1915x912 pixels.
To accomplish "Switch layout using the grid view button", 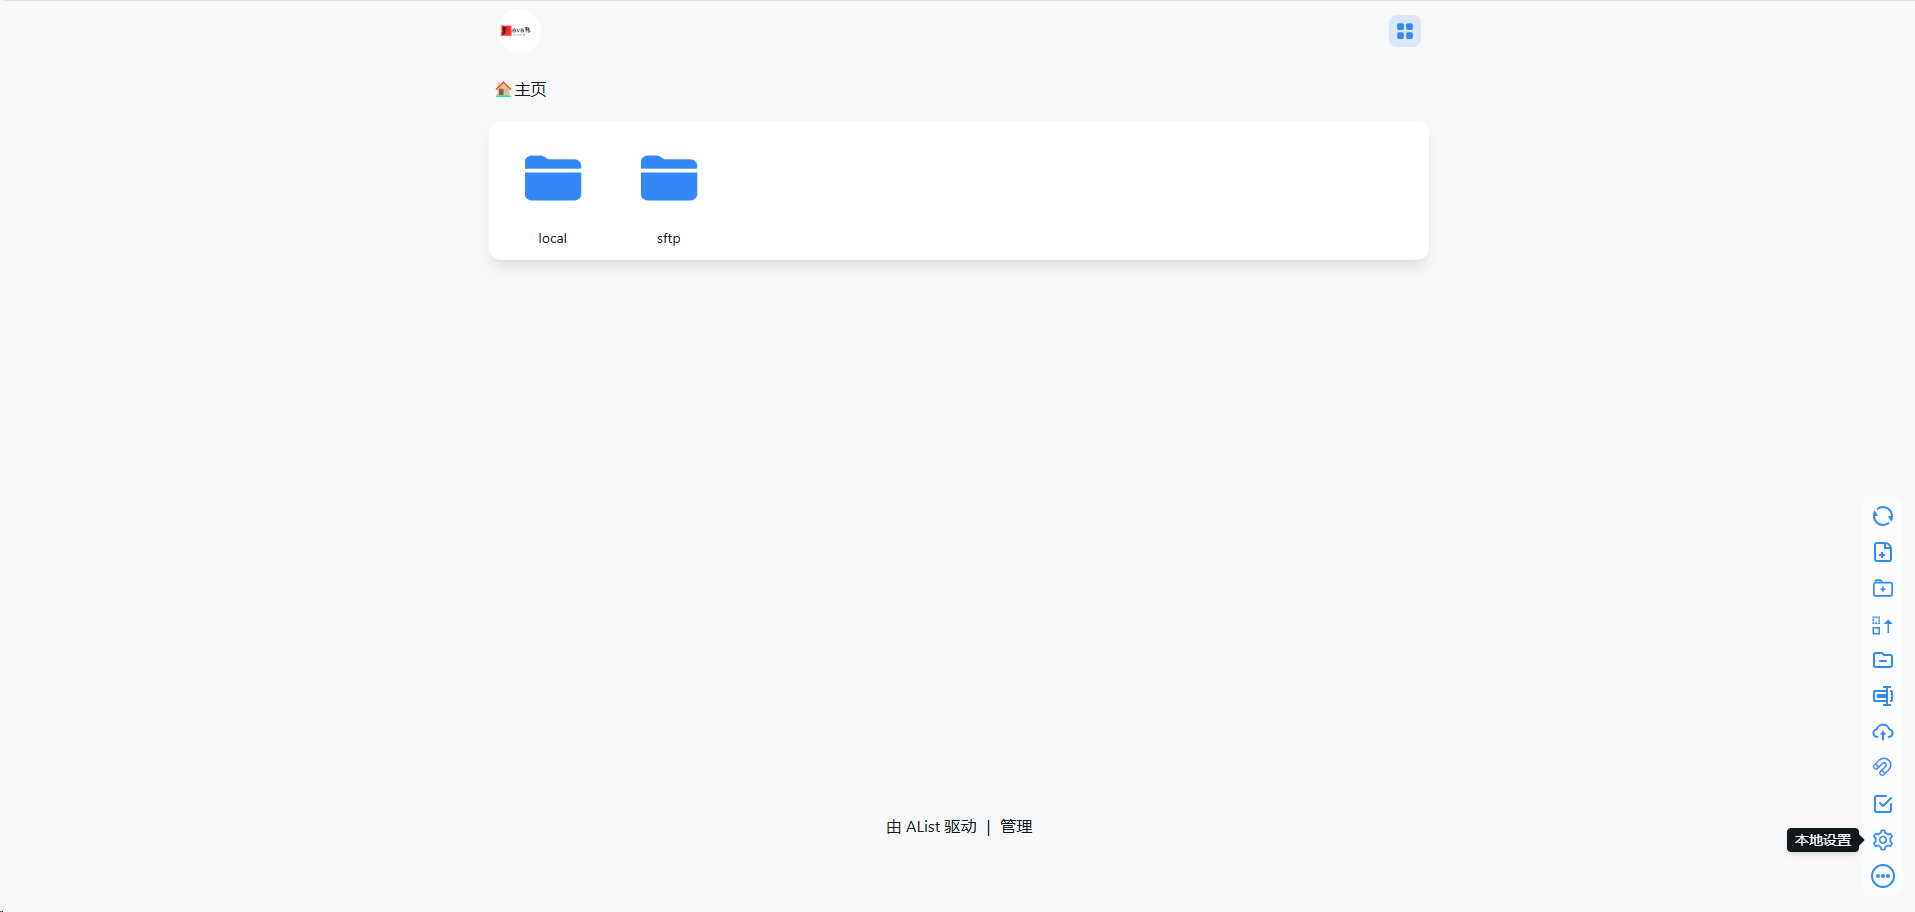I will (1404, 31).
